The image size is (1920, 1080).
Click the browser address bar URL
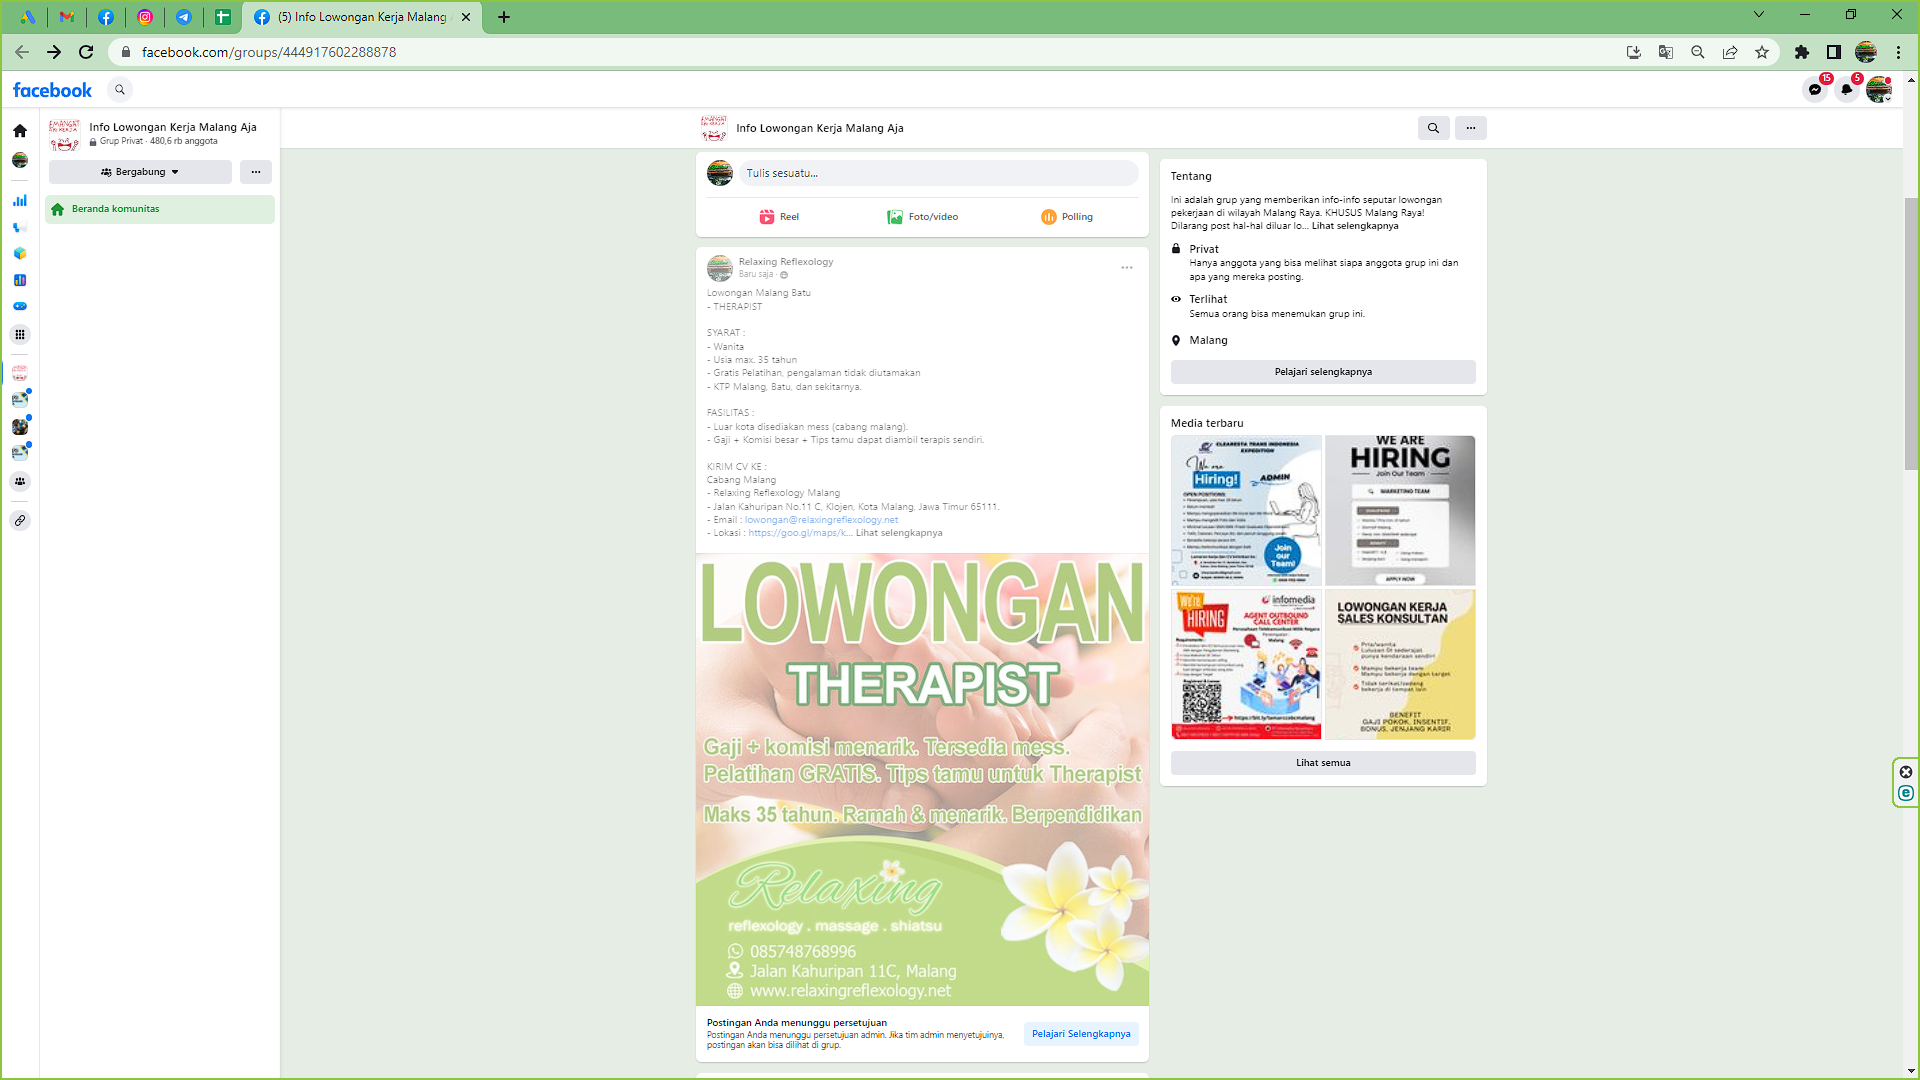(269, 52)
